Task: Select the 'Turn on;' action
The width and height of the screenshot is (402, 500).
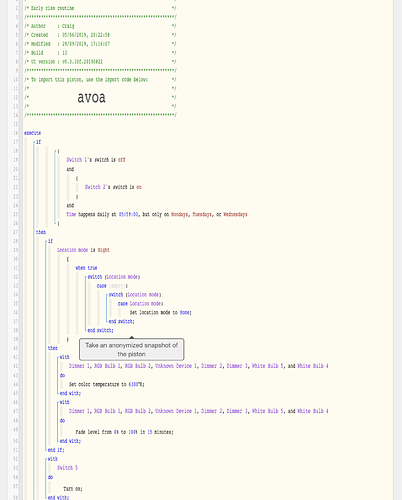Action: pyautogui.click(x=73, y=489)
